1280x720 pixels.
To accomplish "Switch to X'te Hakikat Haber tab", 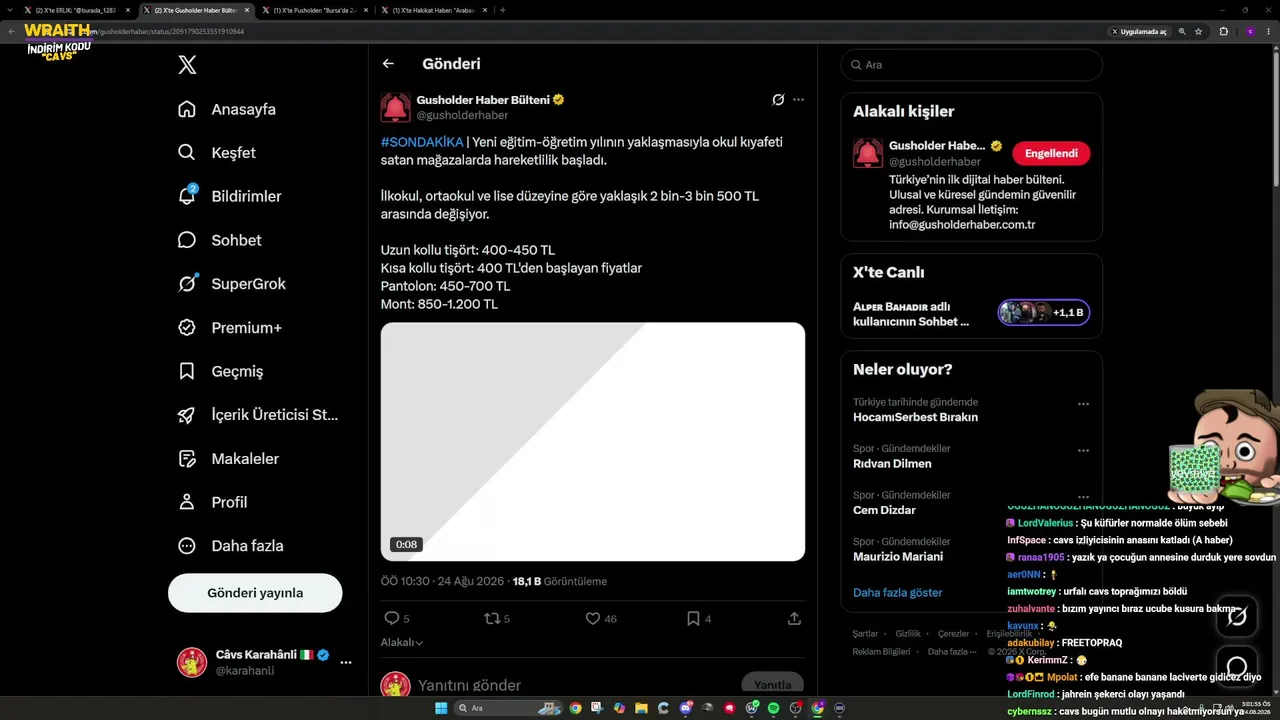I will [434, 10].
